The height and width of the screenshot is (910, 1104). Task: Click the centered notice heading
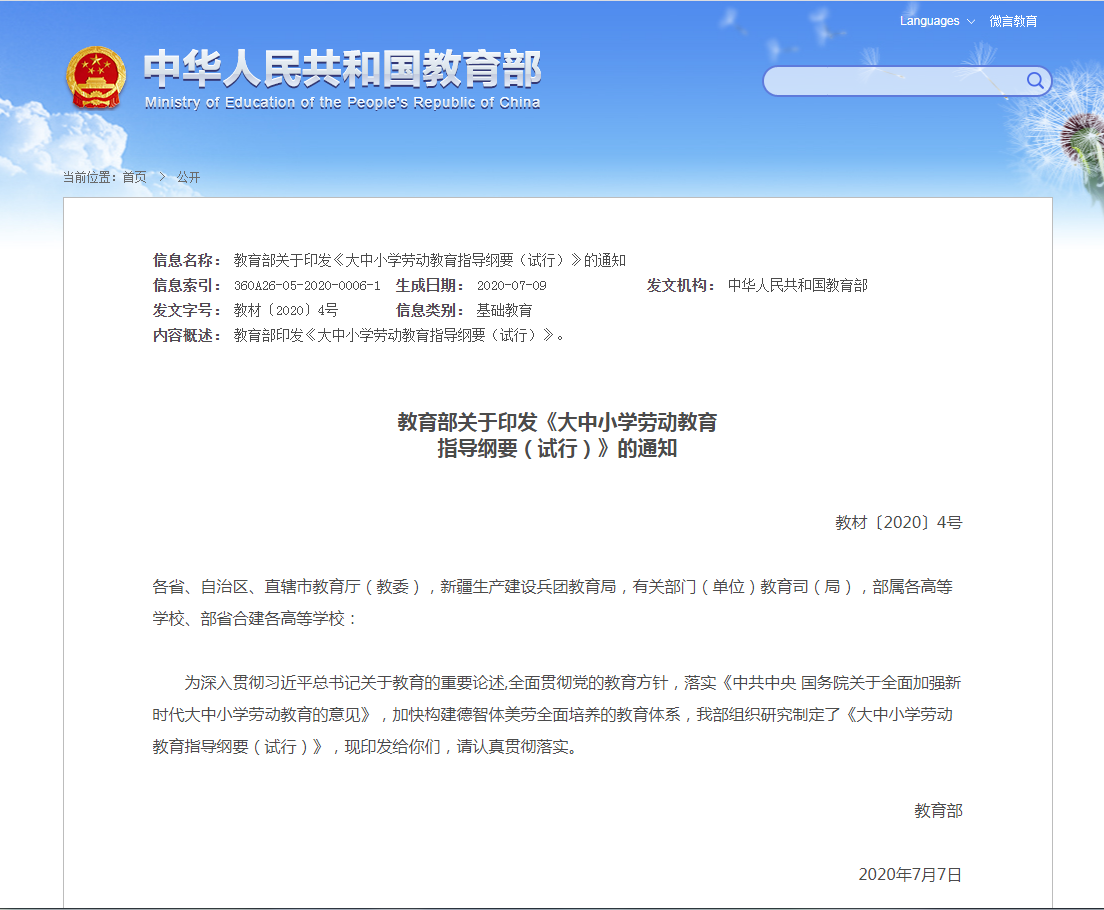(557, 435)
